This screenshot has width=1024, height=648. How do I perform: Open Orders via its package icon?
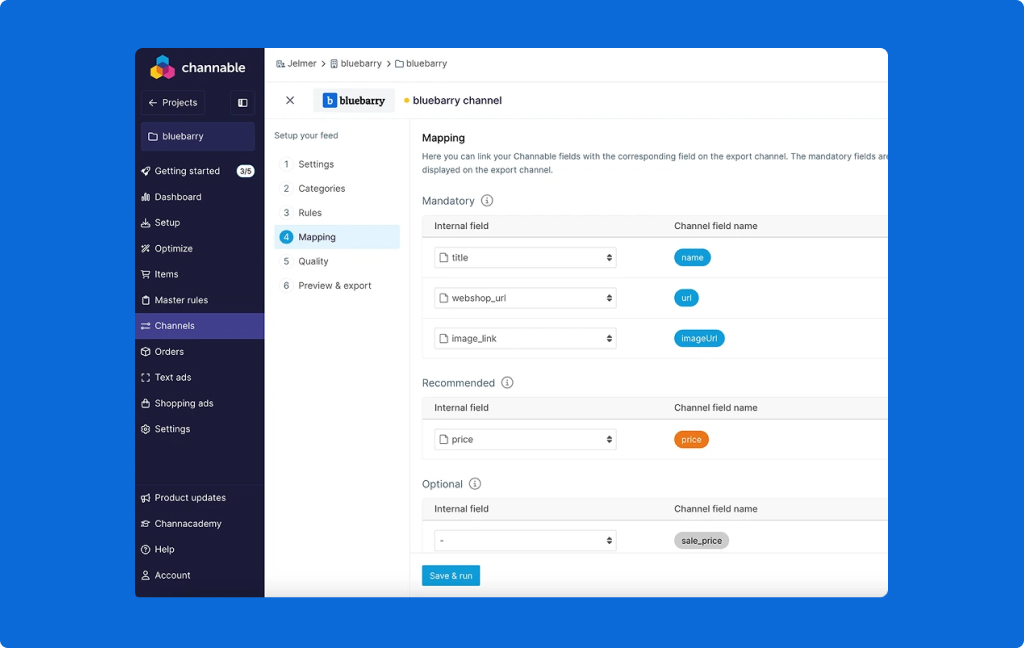[x=146, y=351]
